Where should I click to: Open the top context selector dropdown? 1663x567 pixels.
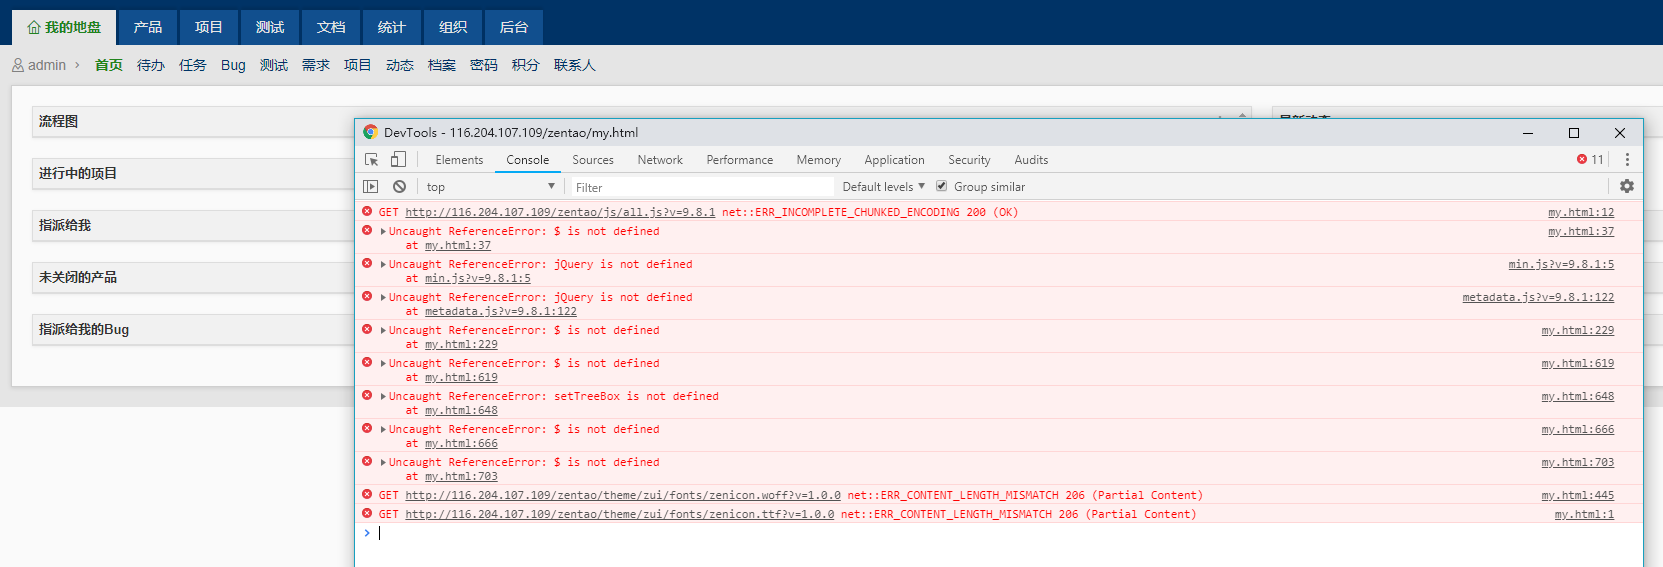tap(490, 187)
